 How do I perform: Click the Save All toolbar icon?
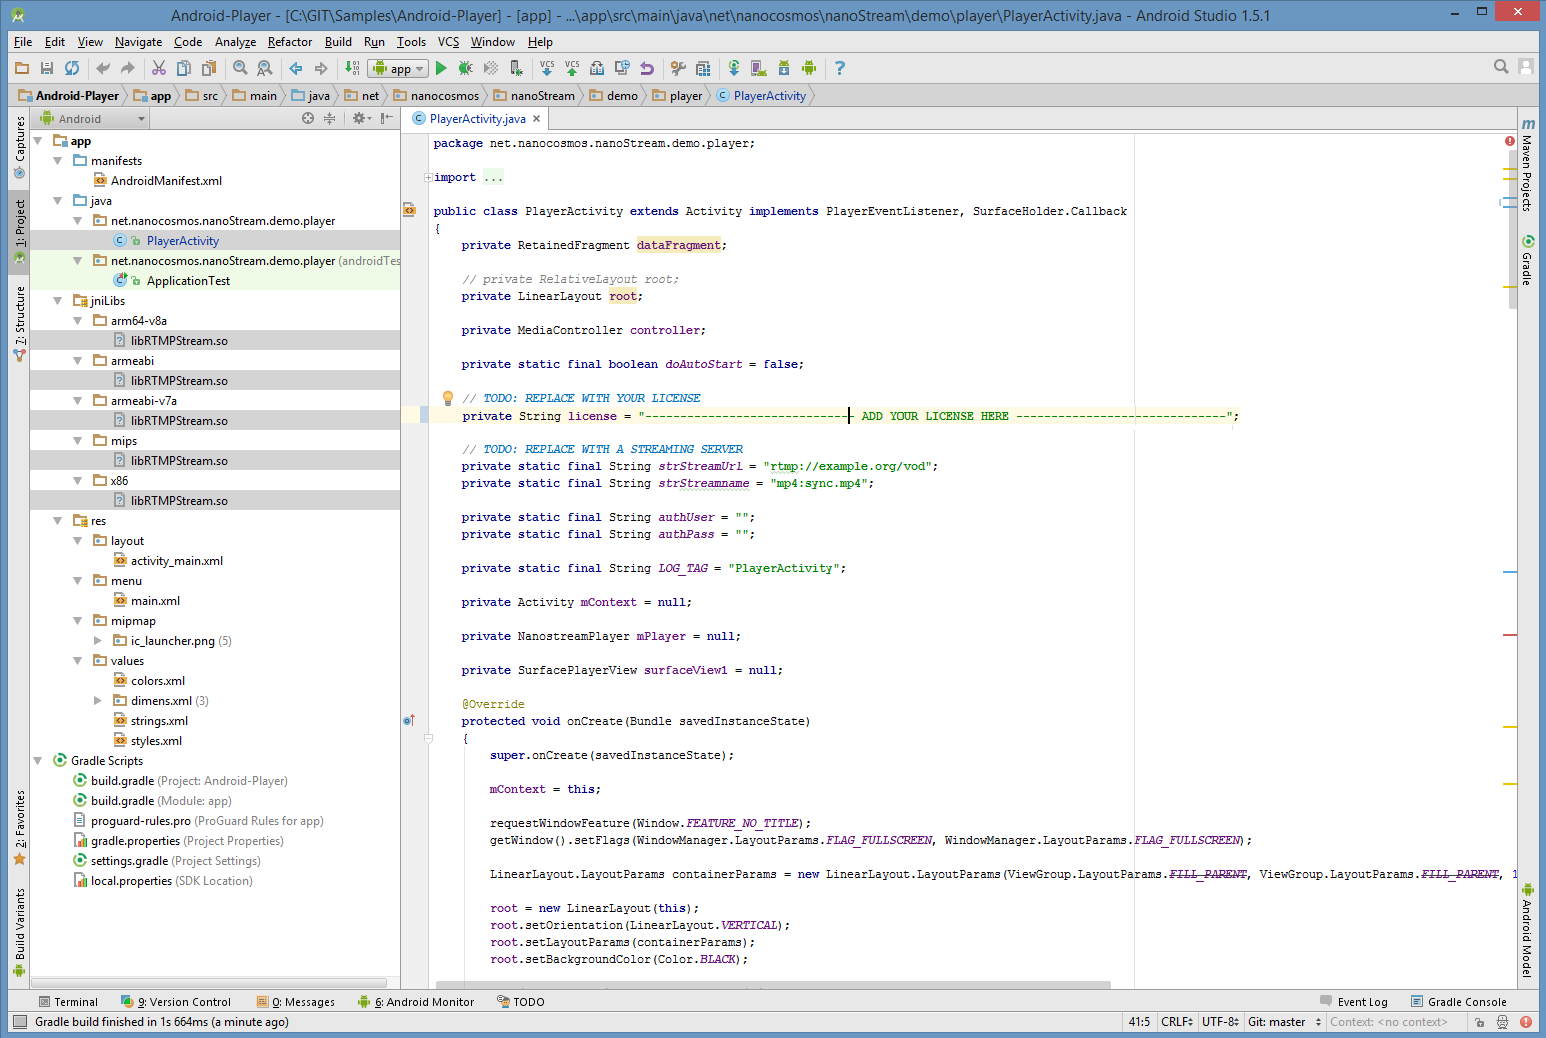pyautogui.click(x=47, y=68)
